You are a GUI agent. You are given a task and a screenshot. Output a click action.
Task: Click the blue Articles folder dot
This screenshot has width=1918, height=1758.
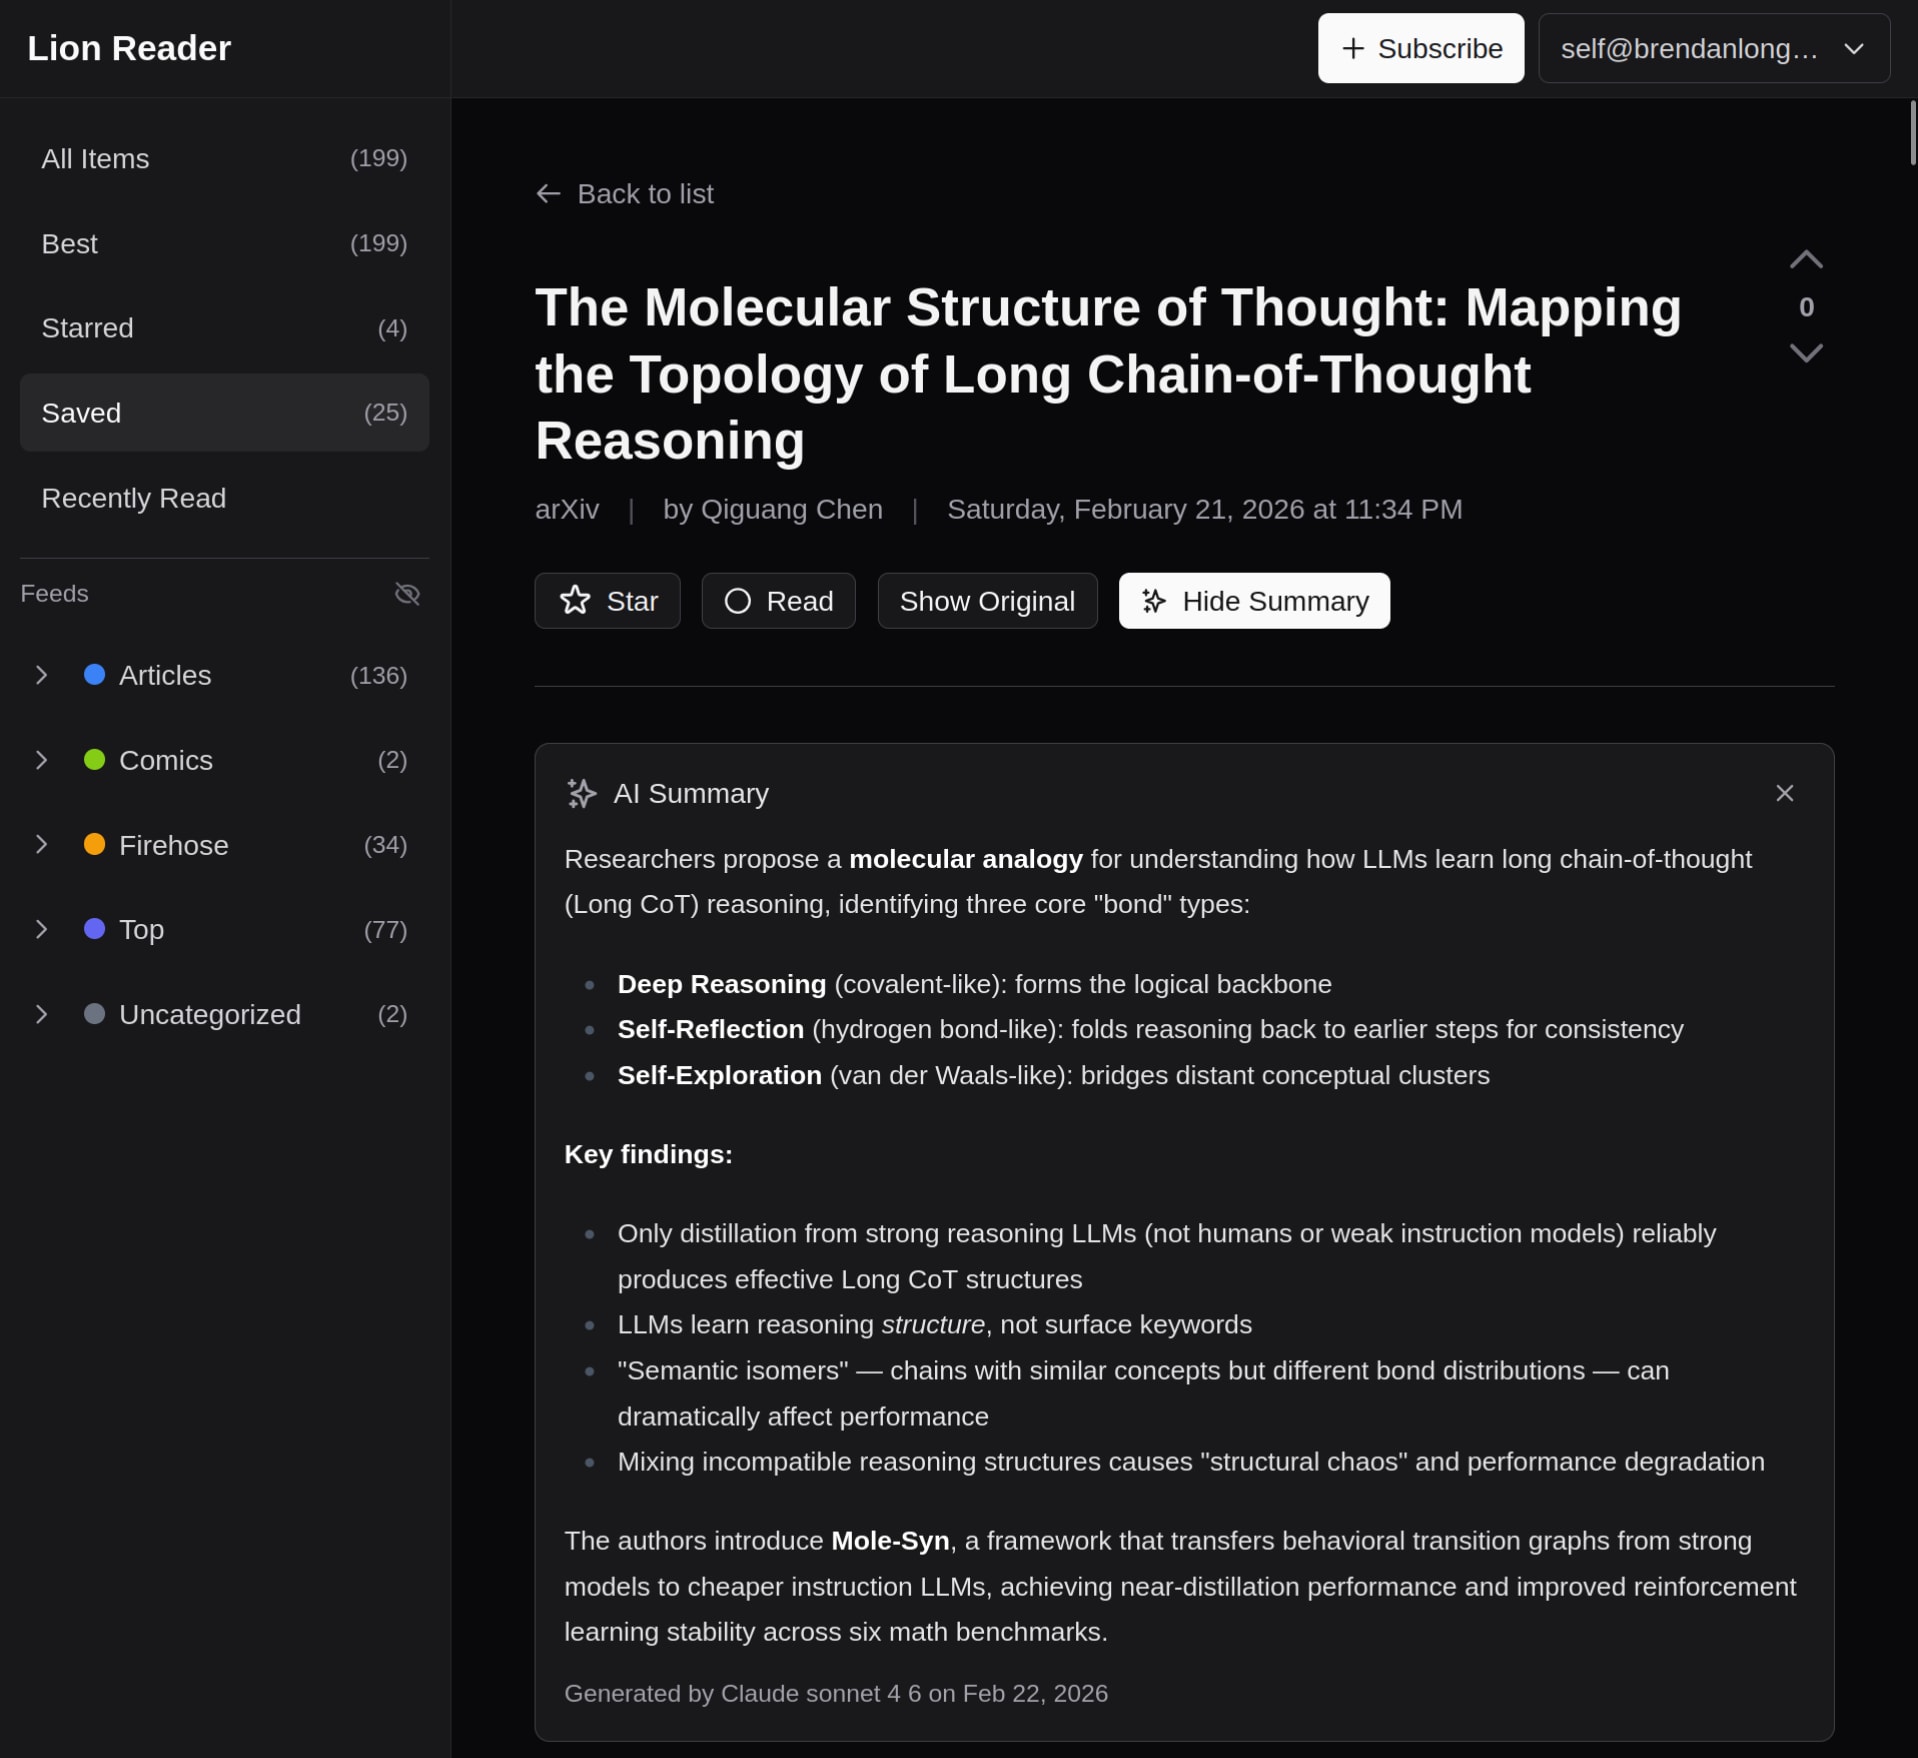[94, 675]
